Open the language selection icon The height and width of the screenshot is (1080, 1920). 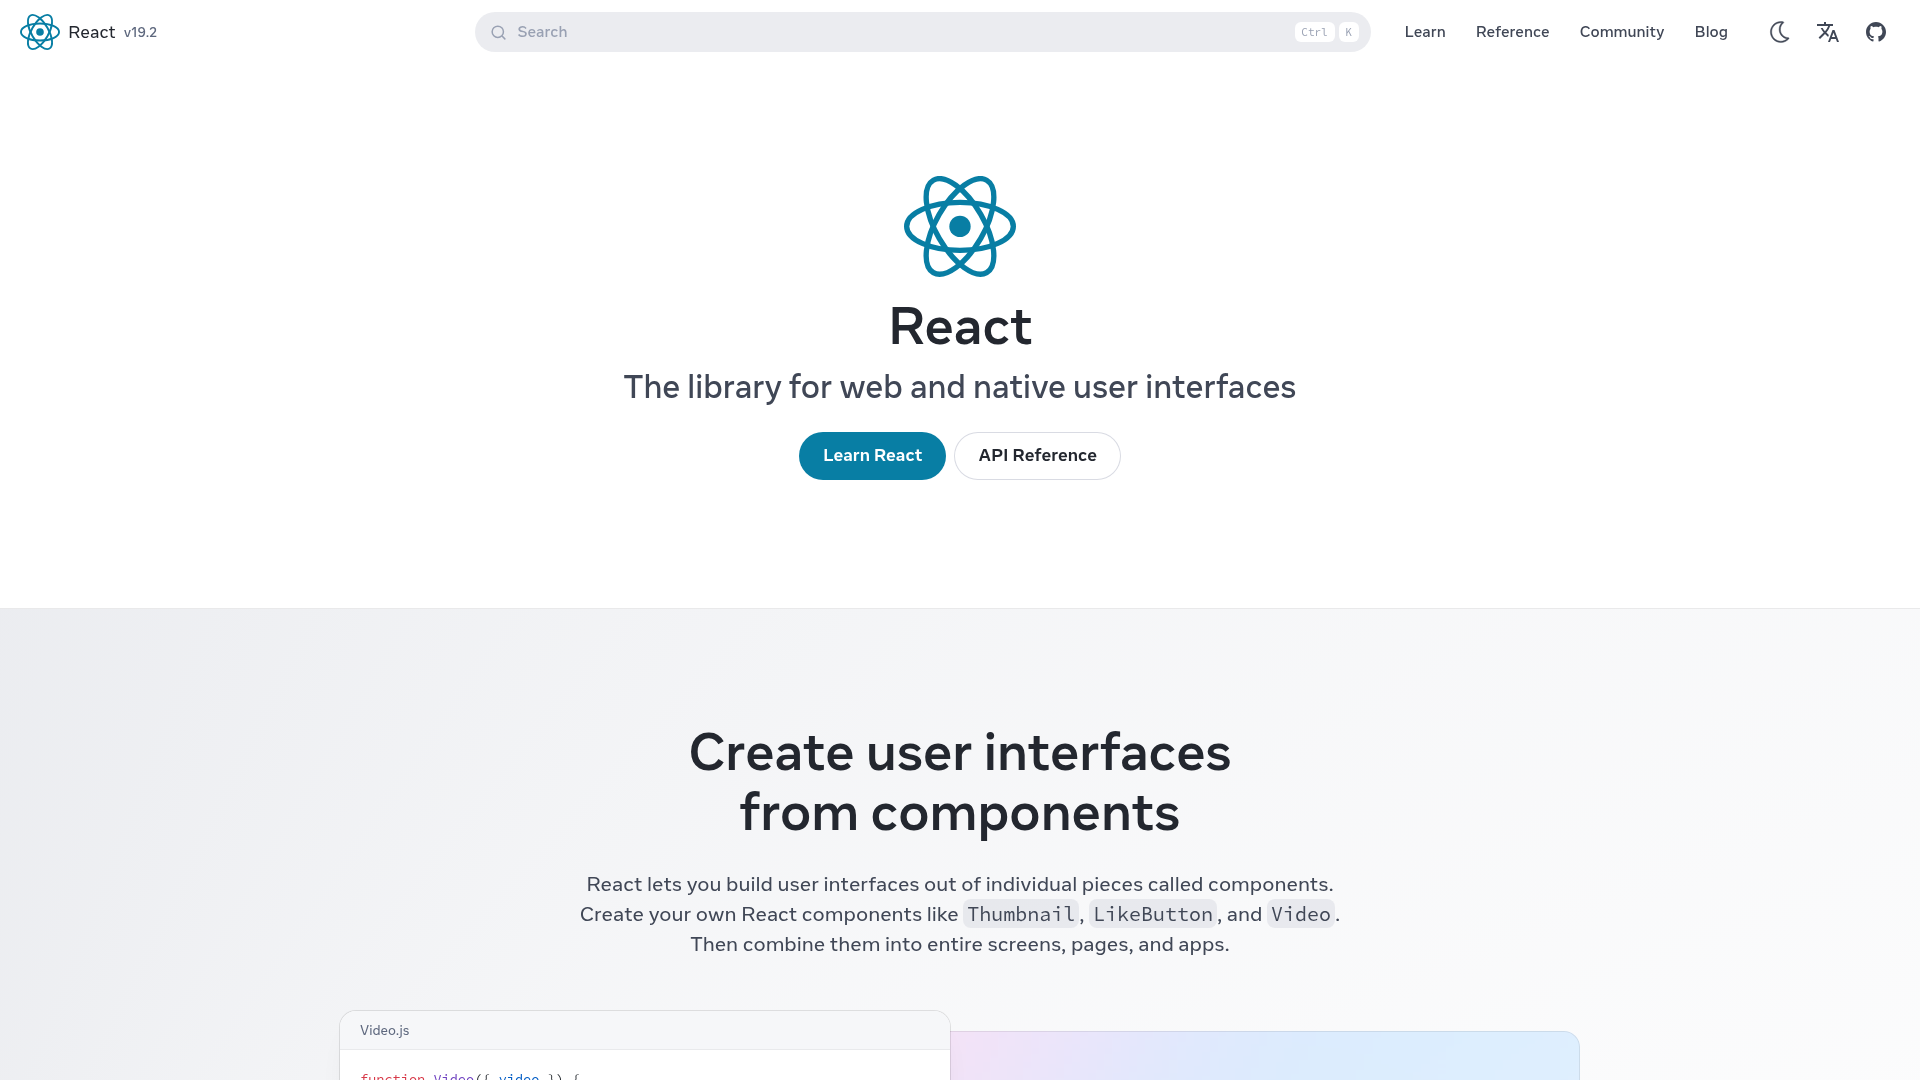click(1827, 32)
